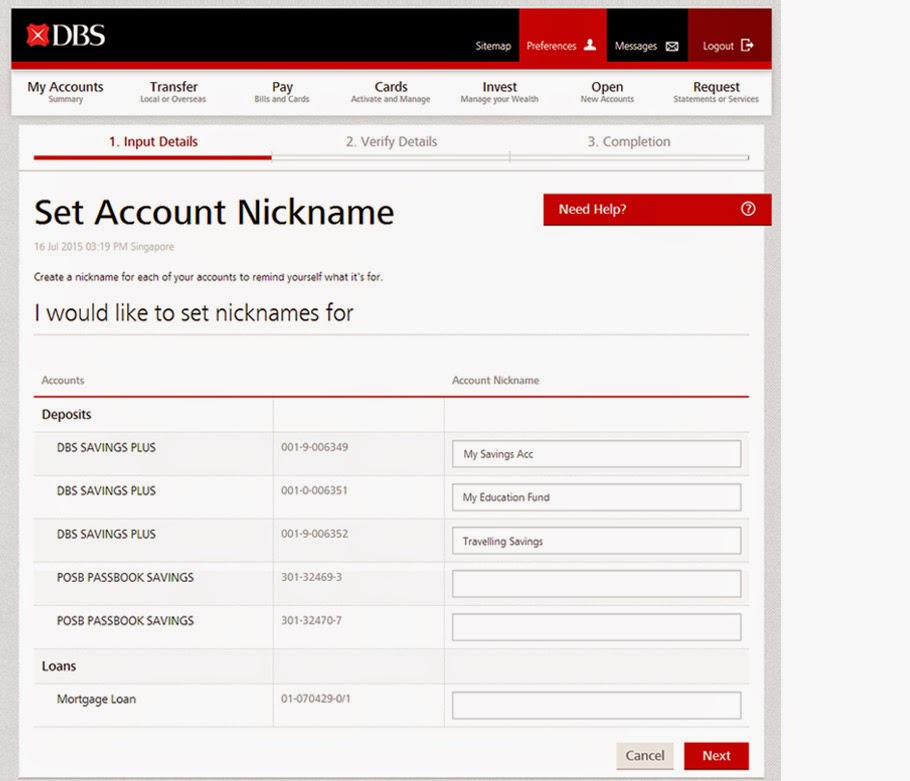This screenshot has height=781, width=910.
Task: Click the DBS logo
Action: tap(66, 35)
